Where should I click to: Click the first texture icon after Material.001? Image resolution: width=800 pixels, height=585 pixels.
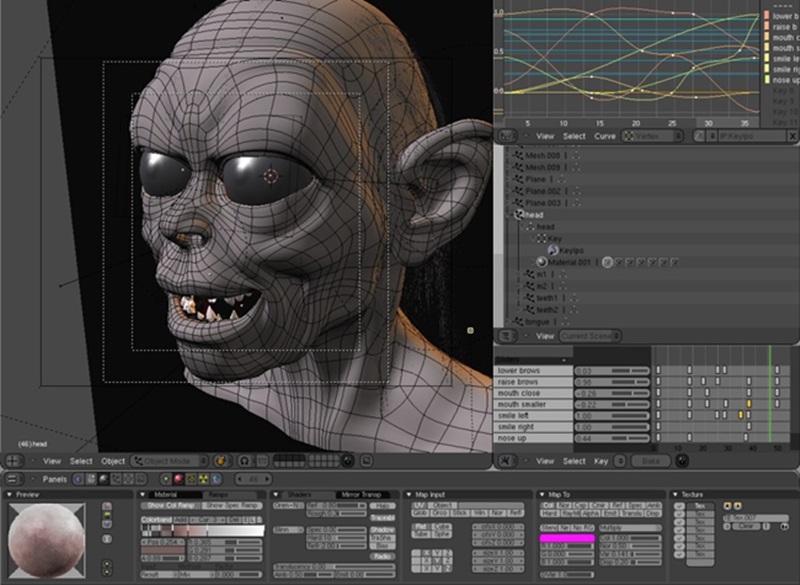[607, 262]
